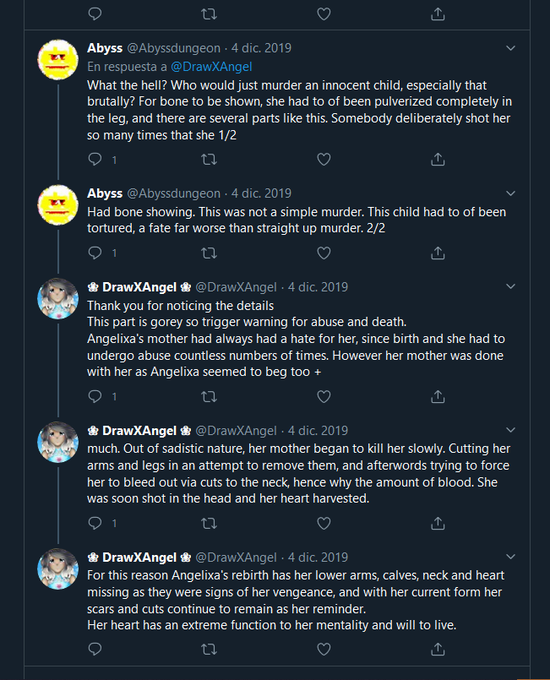Expand more options on 'Thank you for noticing' tweet
550x680 pixels.
[511, 287]
